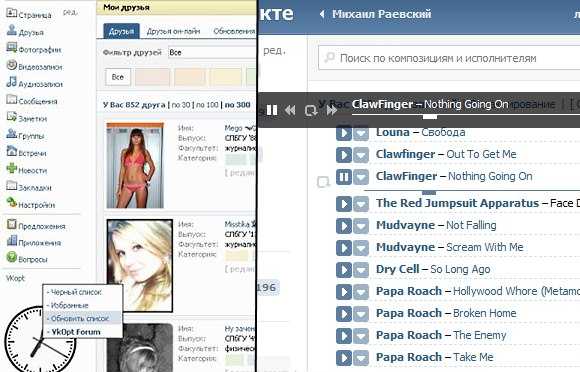The image size is (580, 372).
Task: Pause the ClawFinger track in the playlist
Action: pos(344,177)
